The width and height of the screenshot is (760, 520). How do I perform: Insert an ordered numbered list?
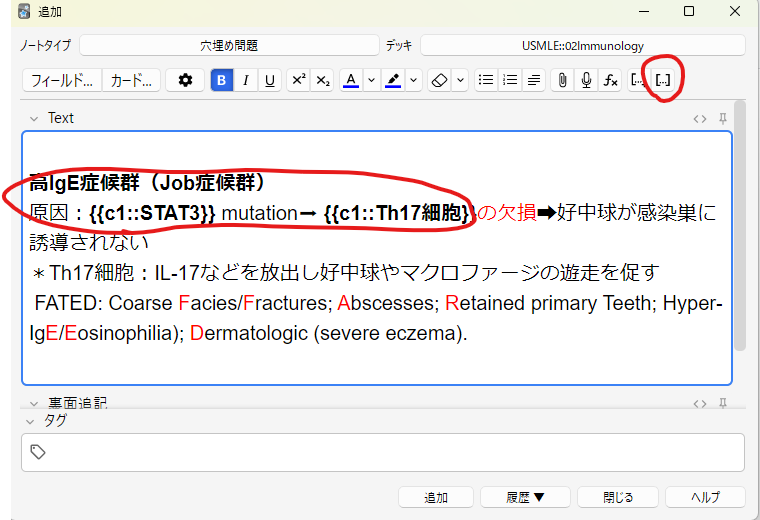[x=510, y=80]
